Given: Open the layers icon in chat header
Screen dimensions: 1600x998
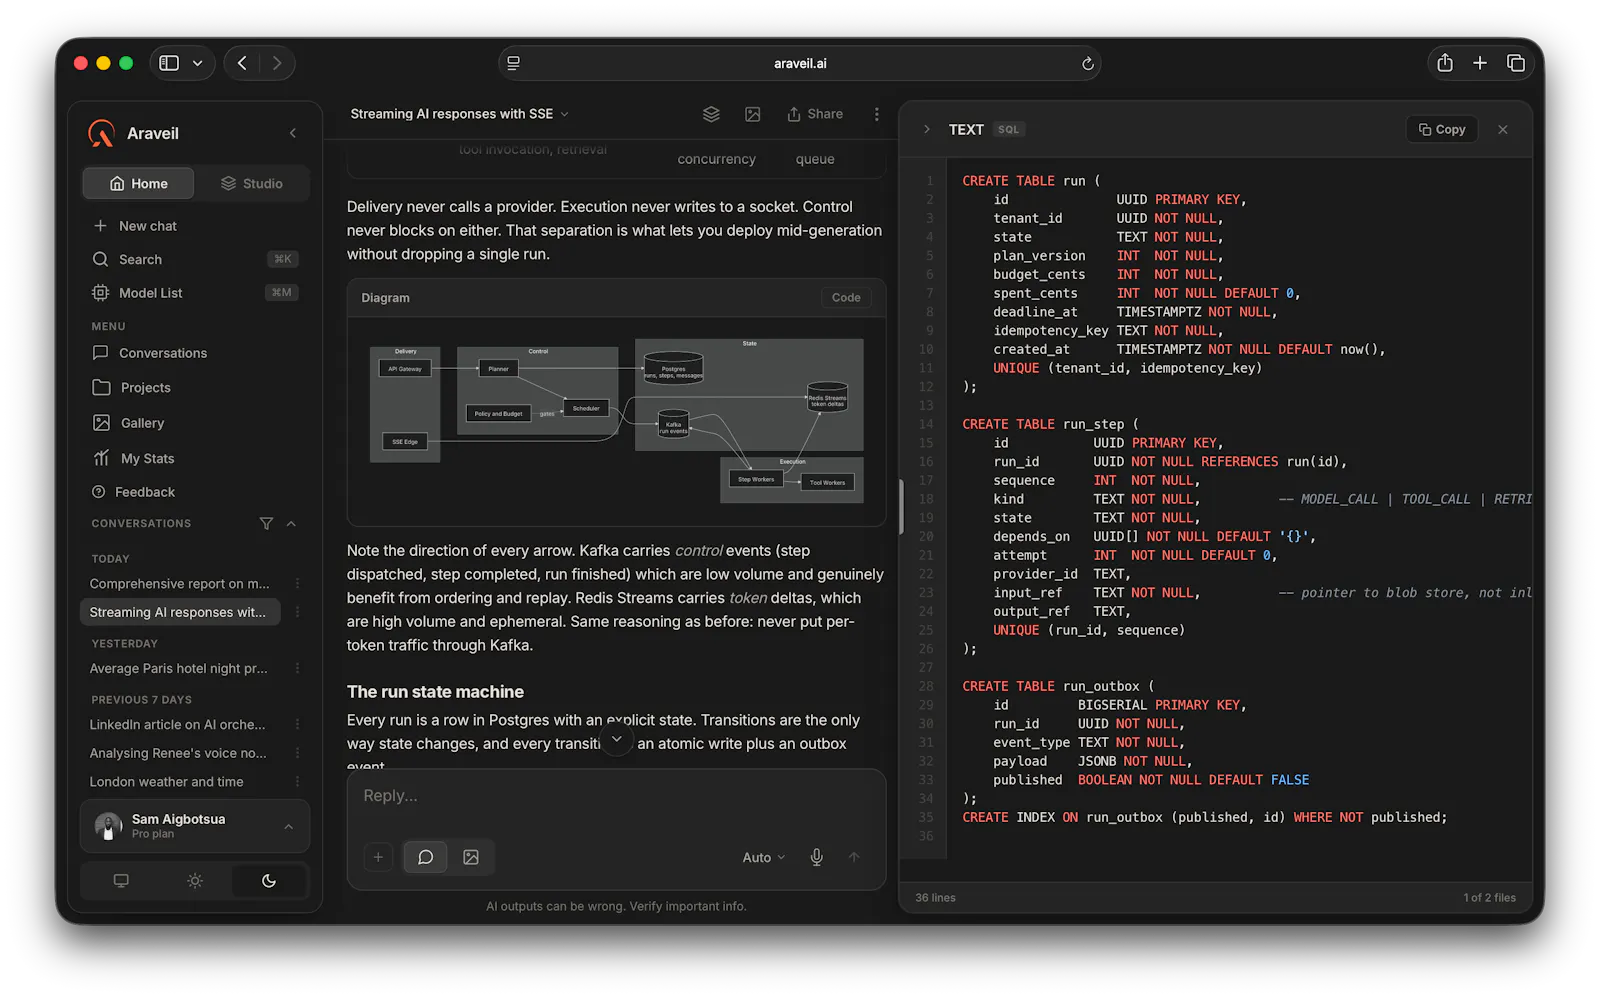Looking at the screenshot, I should 711,114.
